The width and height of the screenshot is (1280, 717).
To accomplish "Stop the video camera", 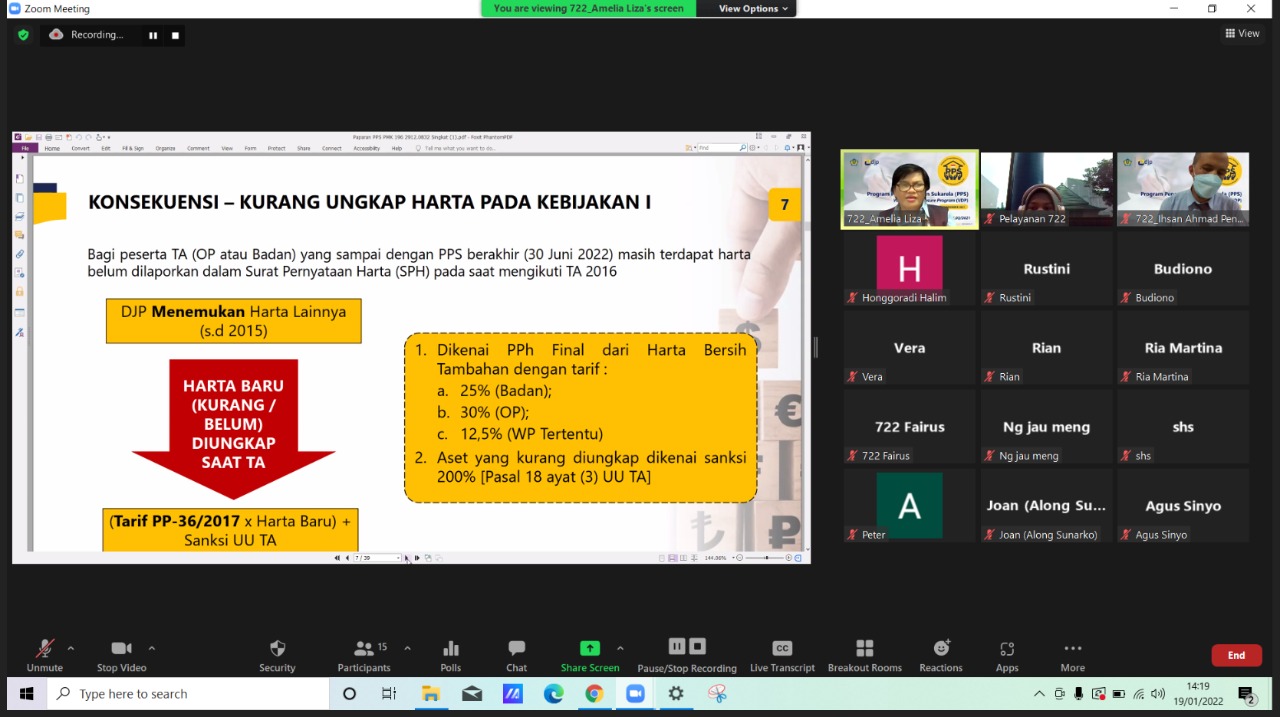I will 121,655.
